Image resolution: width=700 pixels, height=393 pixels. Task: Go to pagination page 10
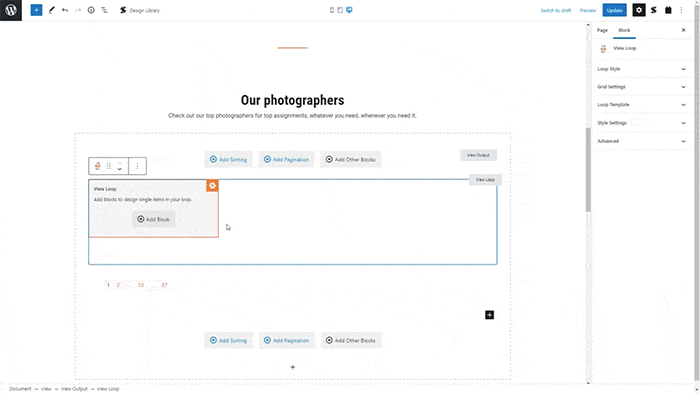tap(141, 285)
